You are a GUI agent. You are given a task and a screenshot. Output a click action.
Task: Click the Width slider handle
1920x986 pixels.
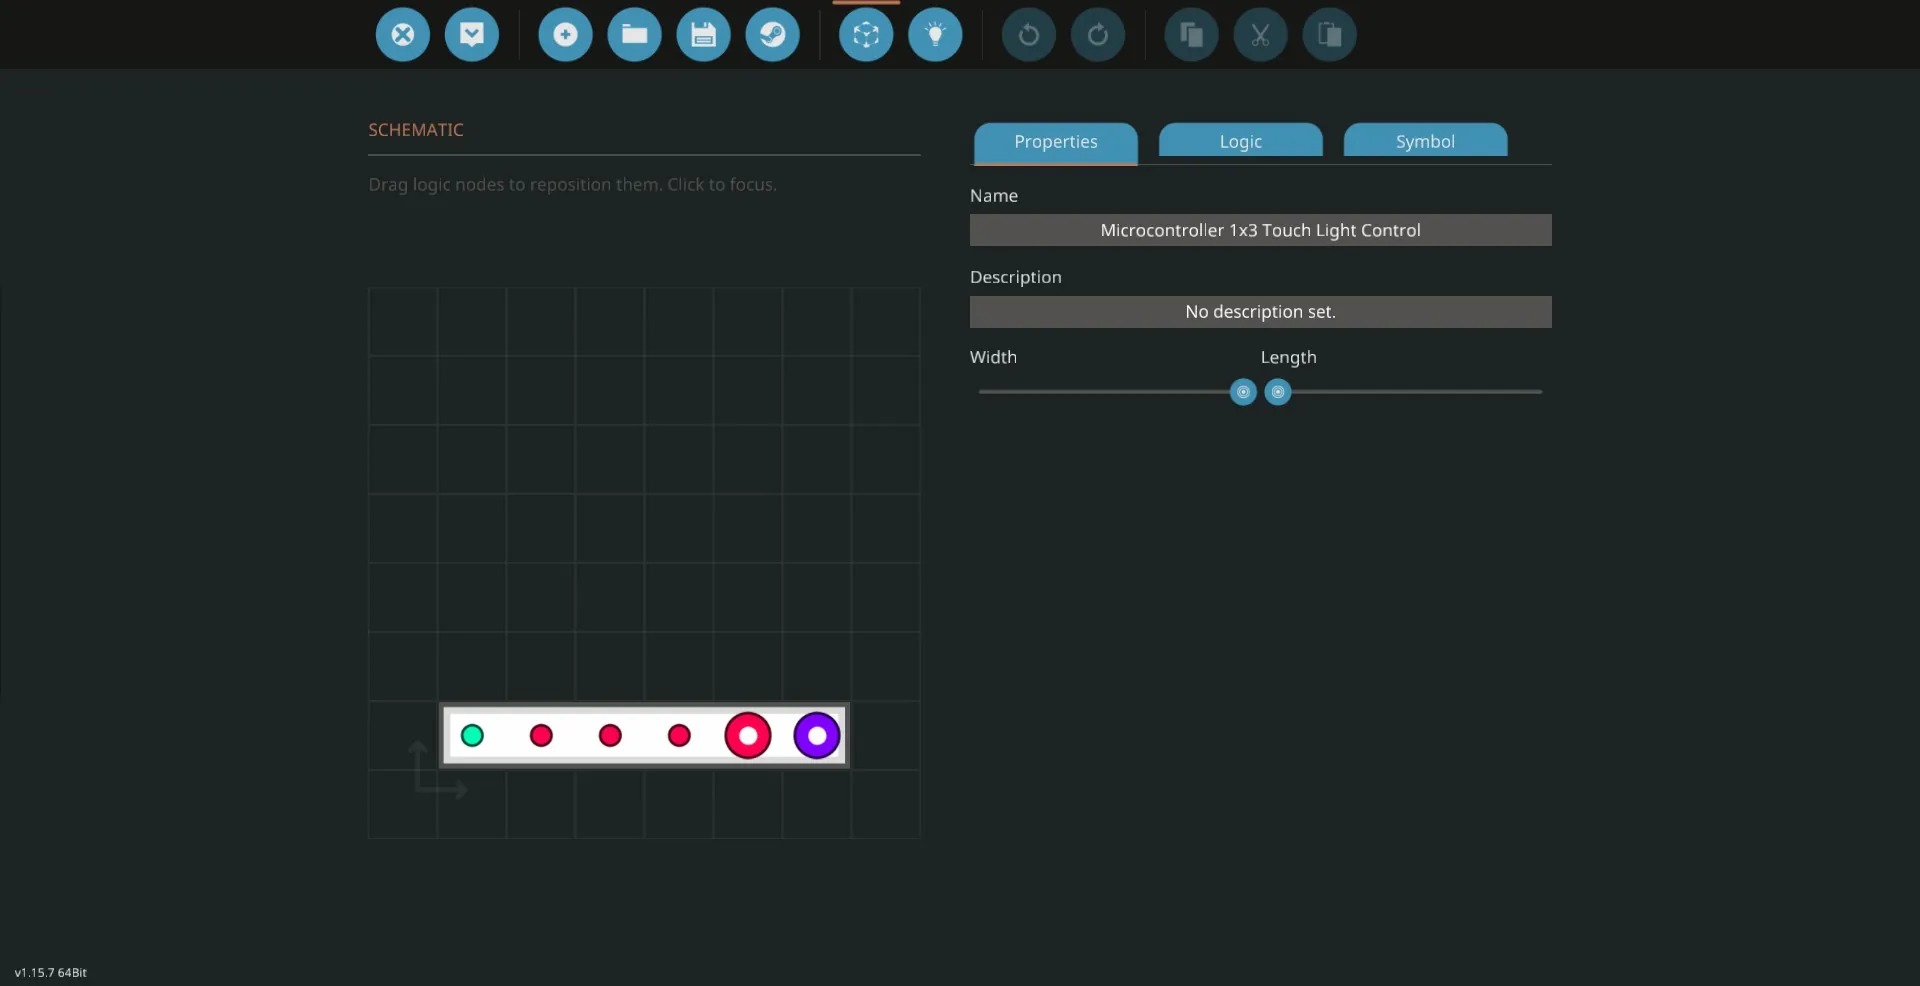[1243, 392]
